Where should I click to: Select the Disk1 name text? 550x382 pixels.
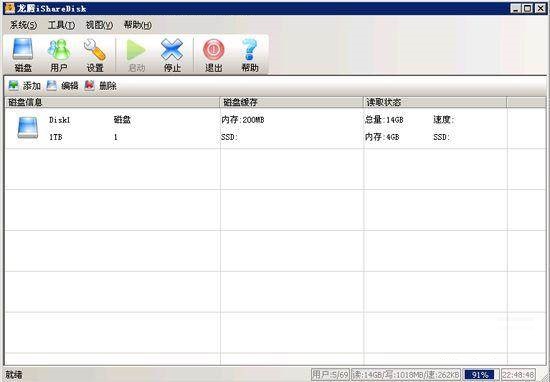(60, 120)
